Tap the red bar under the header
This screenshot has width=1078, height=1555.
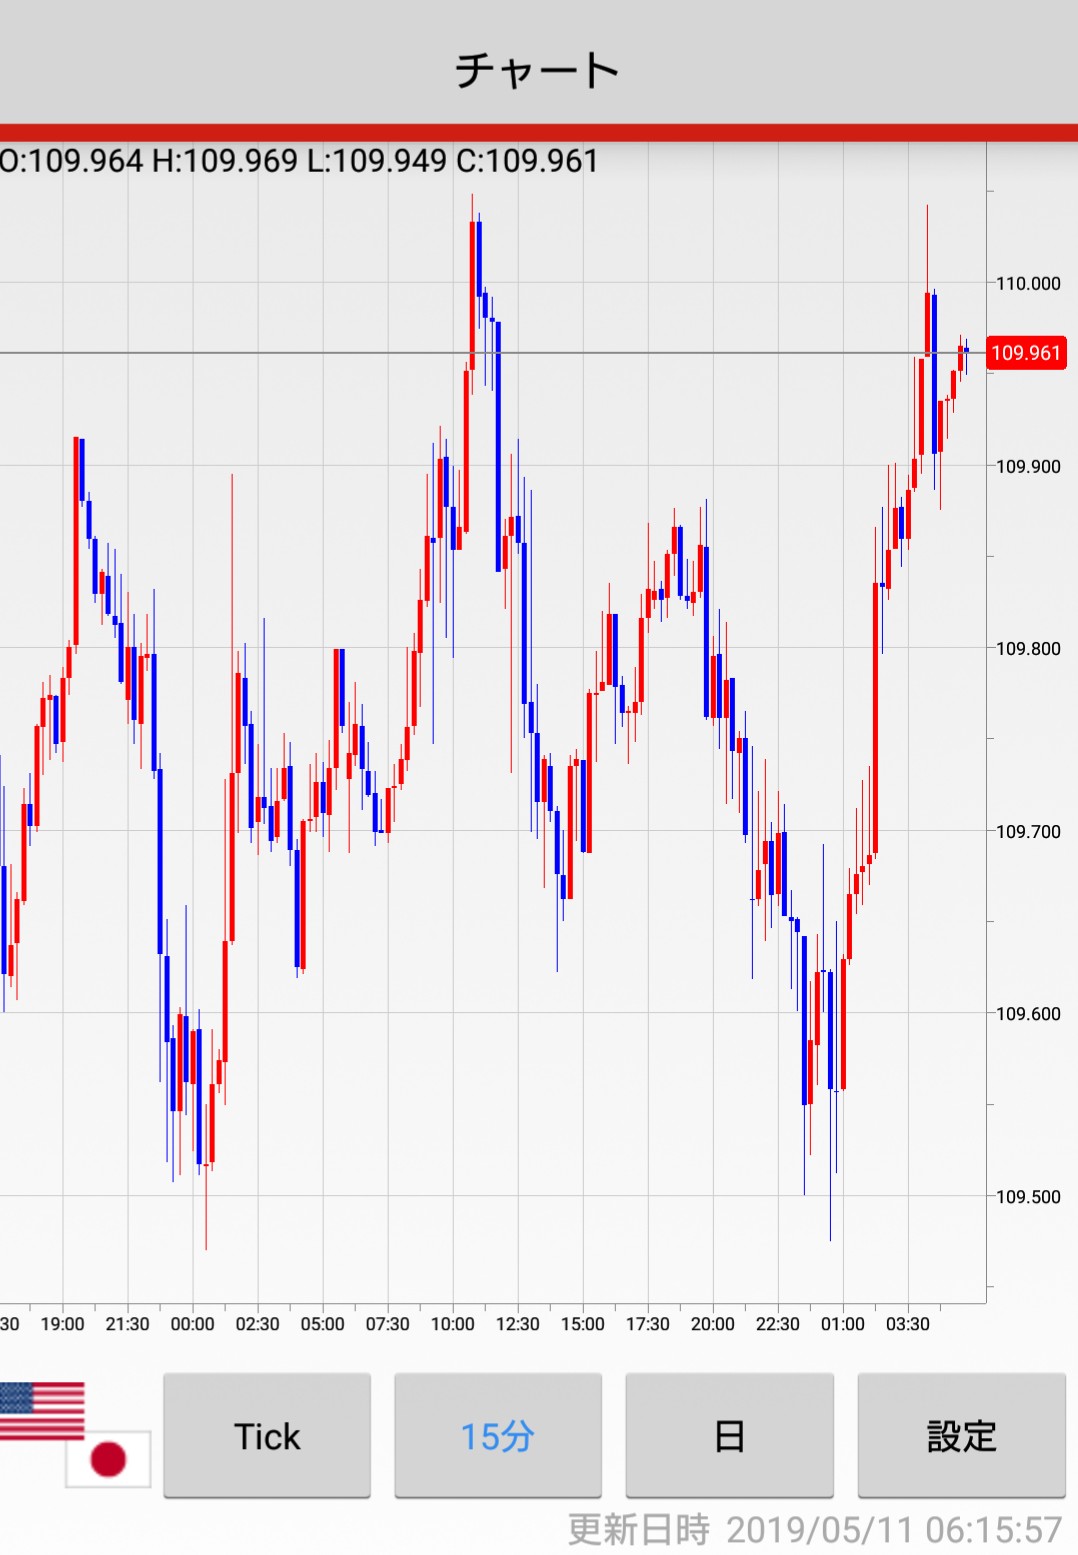click(539, 132)
